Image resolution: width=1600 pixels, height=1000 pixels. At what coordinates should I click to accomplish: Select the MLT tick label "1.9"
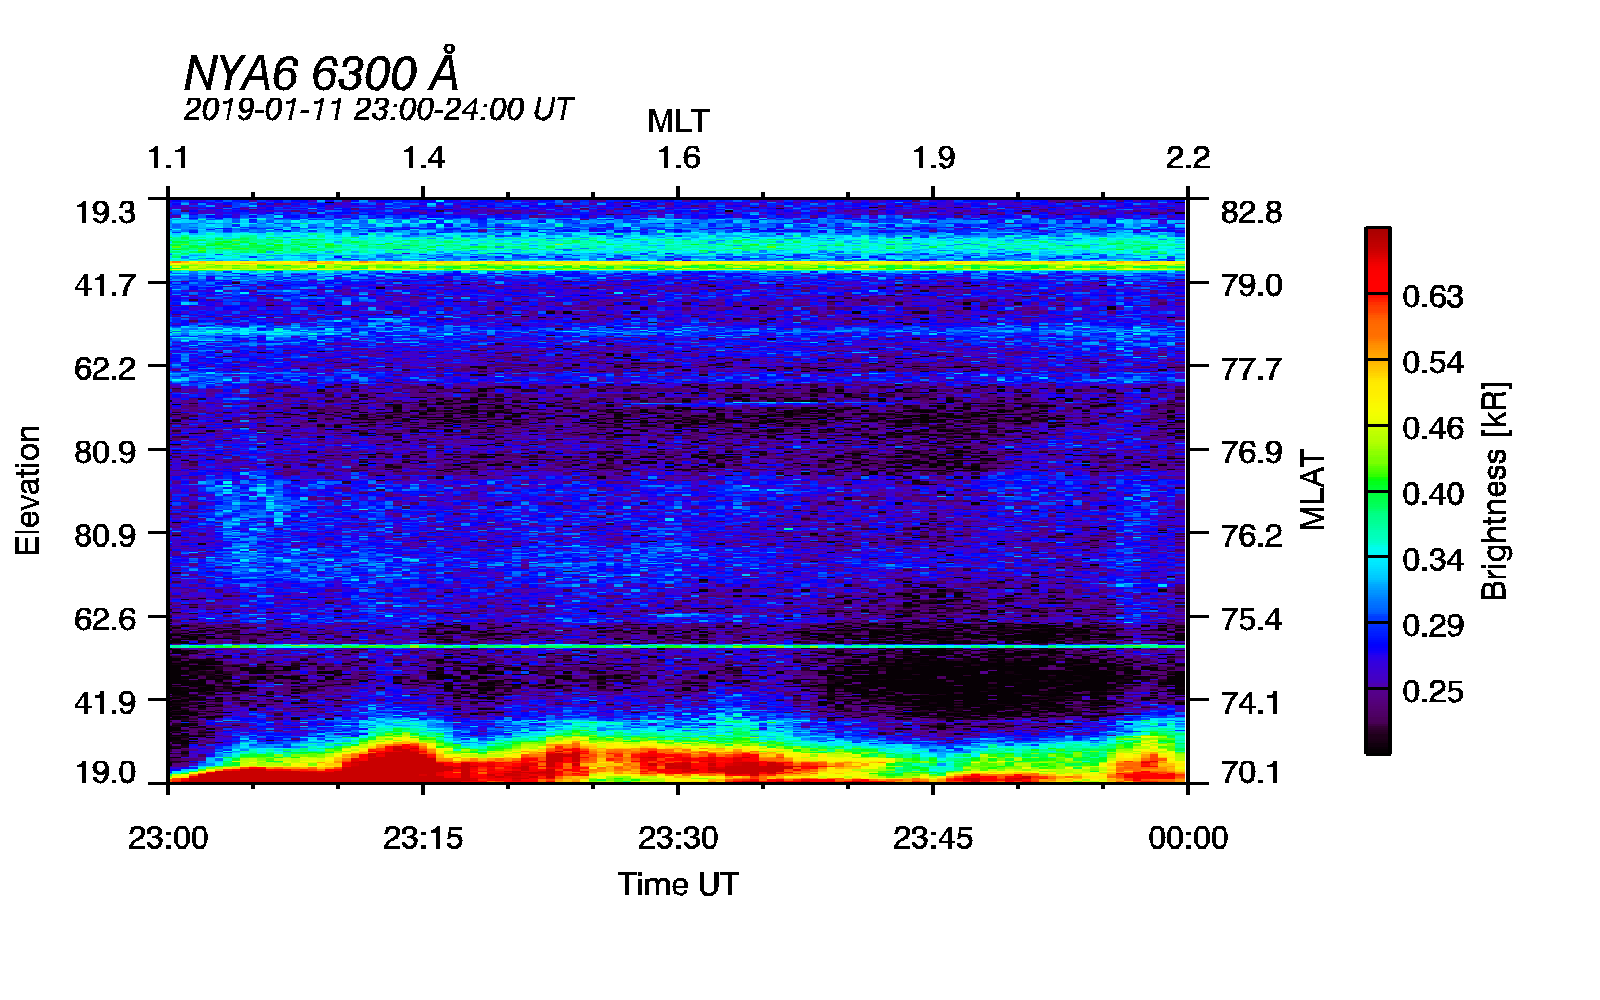click(933, 158)
